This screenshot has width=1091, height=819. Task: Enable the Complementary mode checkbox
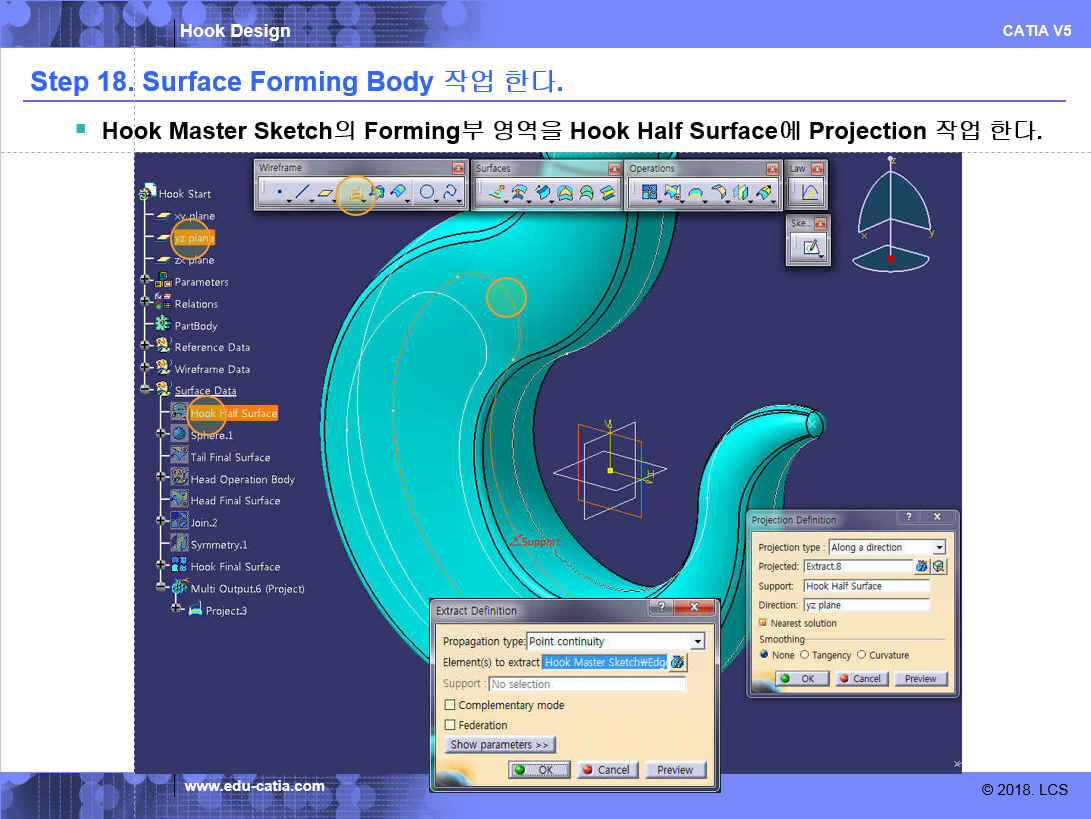click(x=450, y=705)
